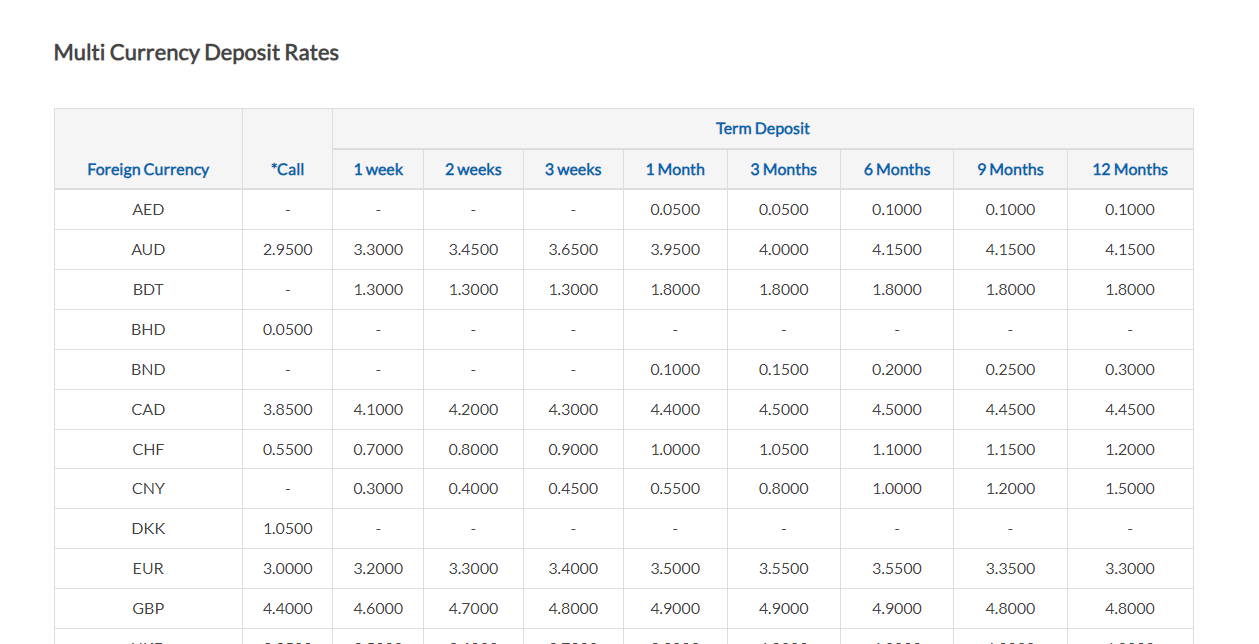The width and height of the screenshot is (1259, 644).
Task: Select the DKK call rate 1.0500
Action: (x=287, y=528)
